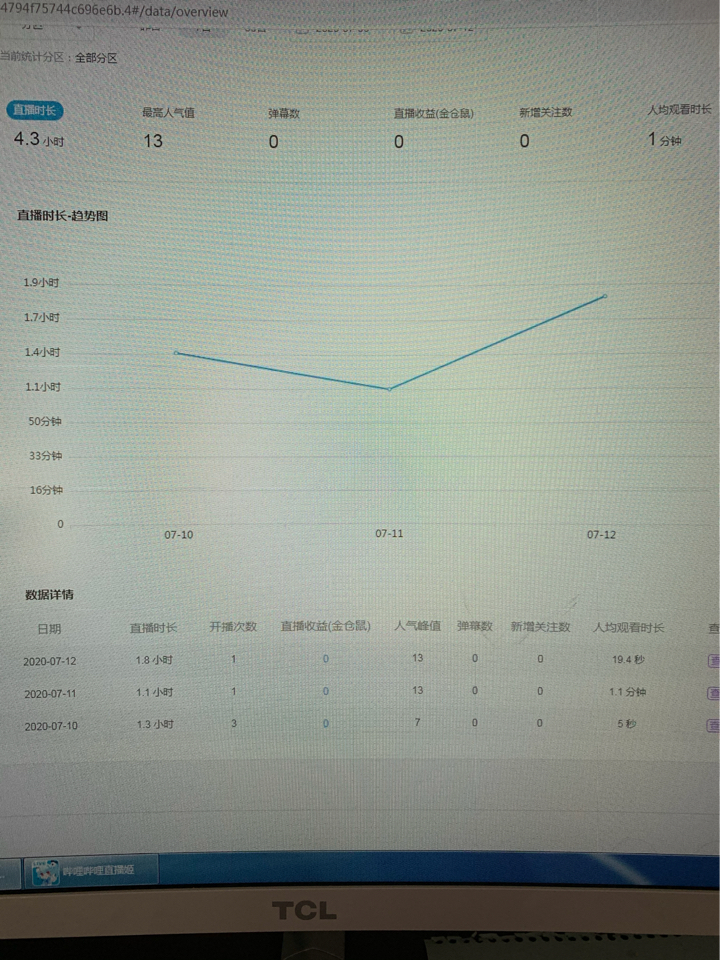Switch to the 弹幕数 metric
Screen dimensions: 720x960
coord(284,114)
